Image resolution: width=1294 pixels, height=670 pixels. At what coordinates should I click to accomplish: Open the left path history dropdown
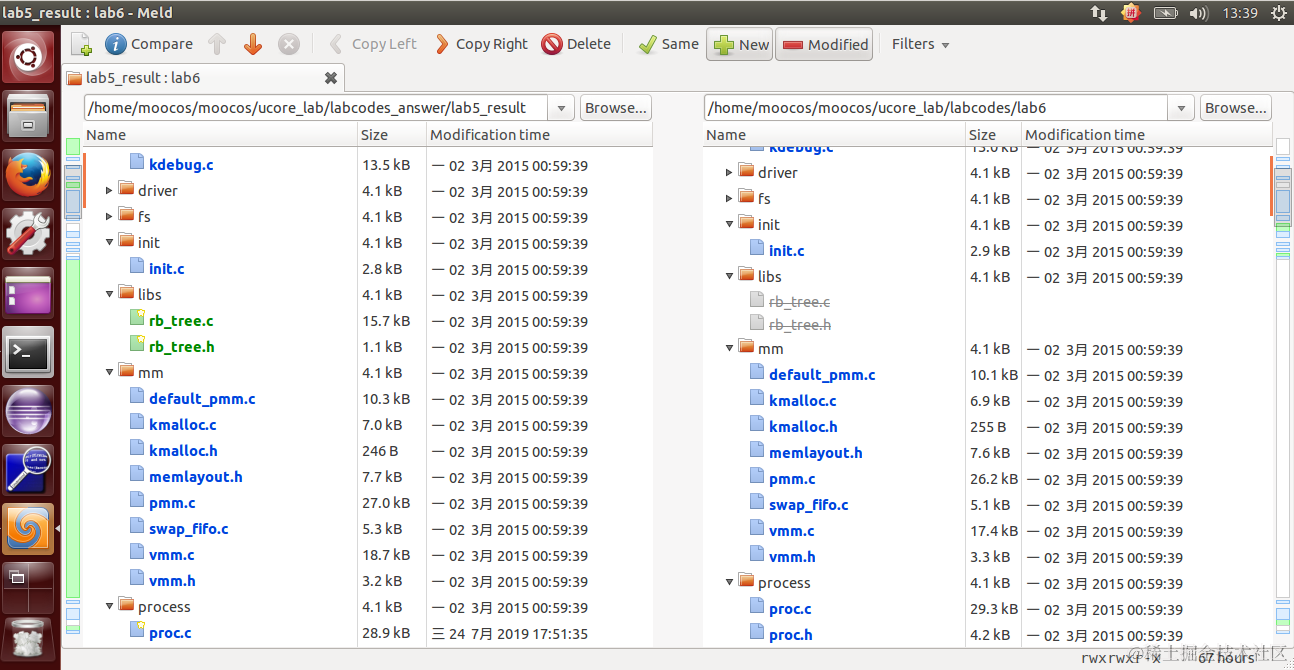tap(561, 108)
